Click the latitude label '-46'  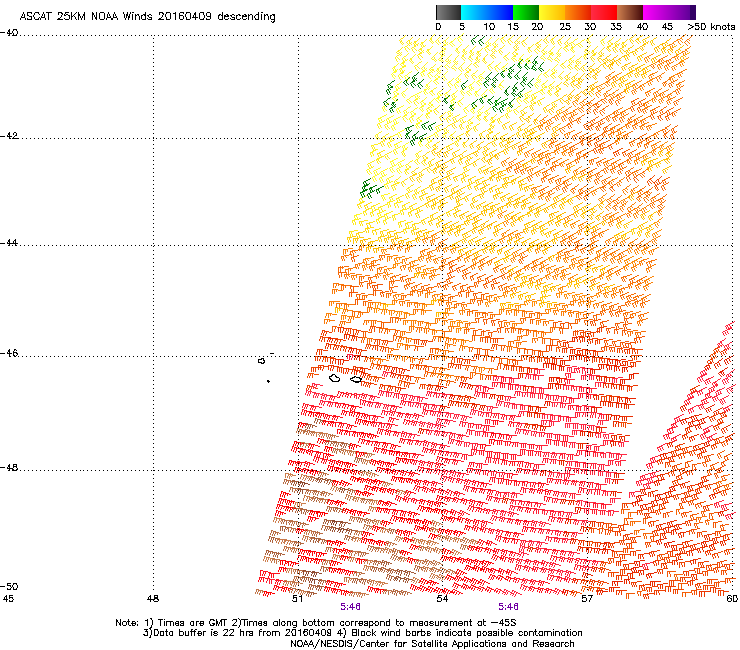(9, 353)
